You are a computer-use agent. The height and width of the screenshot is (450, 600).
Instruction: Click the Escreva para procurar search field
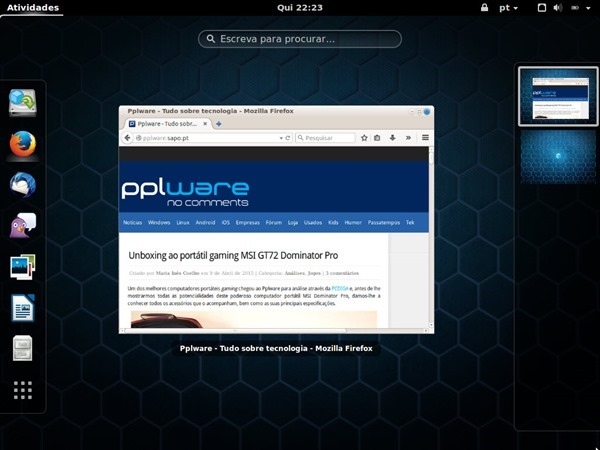click(300, 39)
